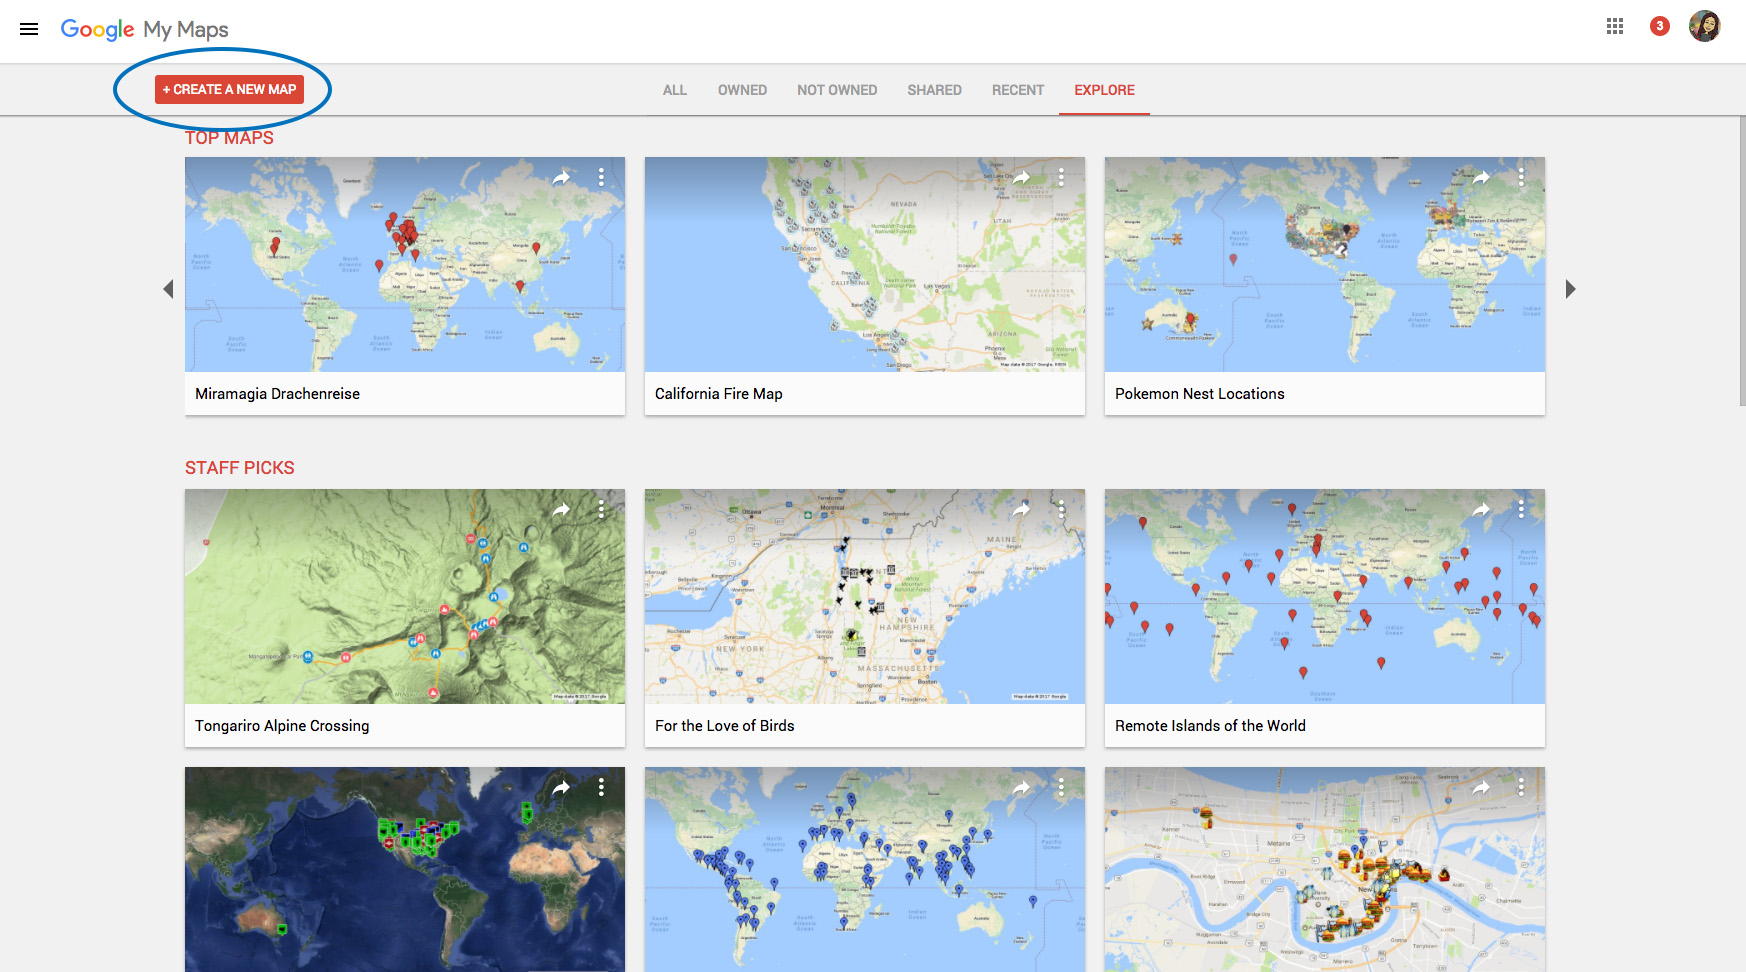Open more options for Pokemon Nest Locations
This screenshot has height=972, width=1746.
(x=1521, y=177)
